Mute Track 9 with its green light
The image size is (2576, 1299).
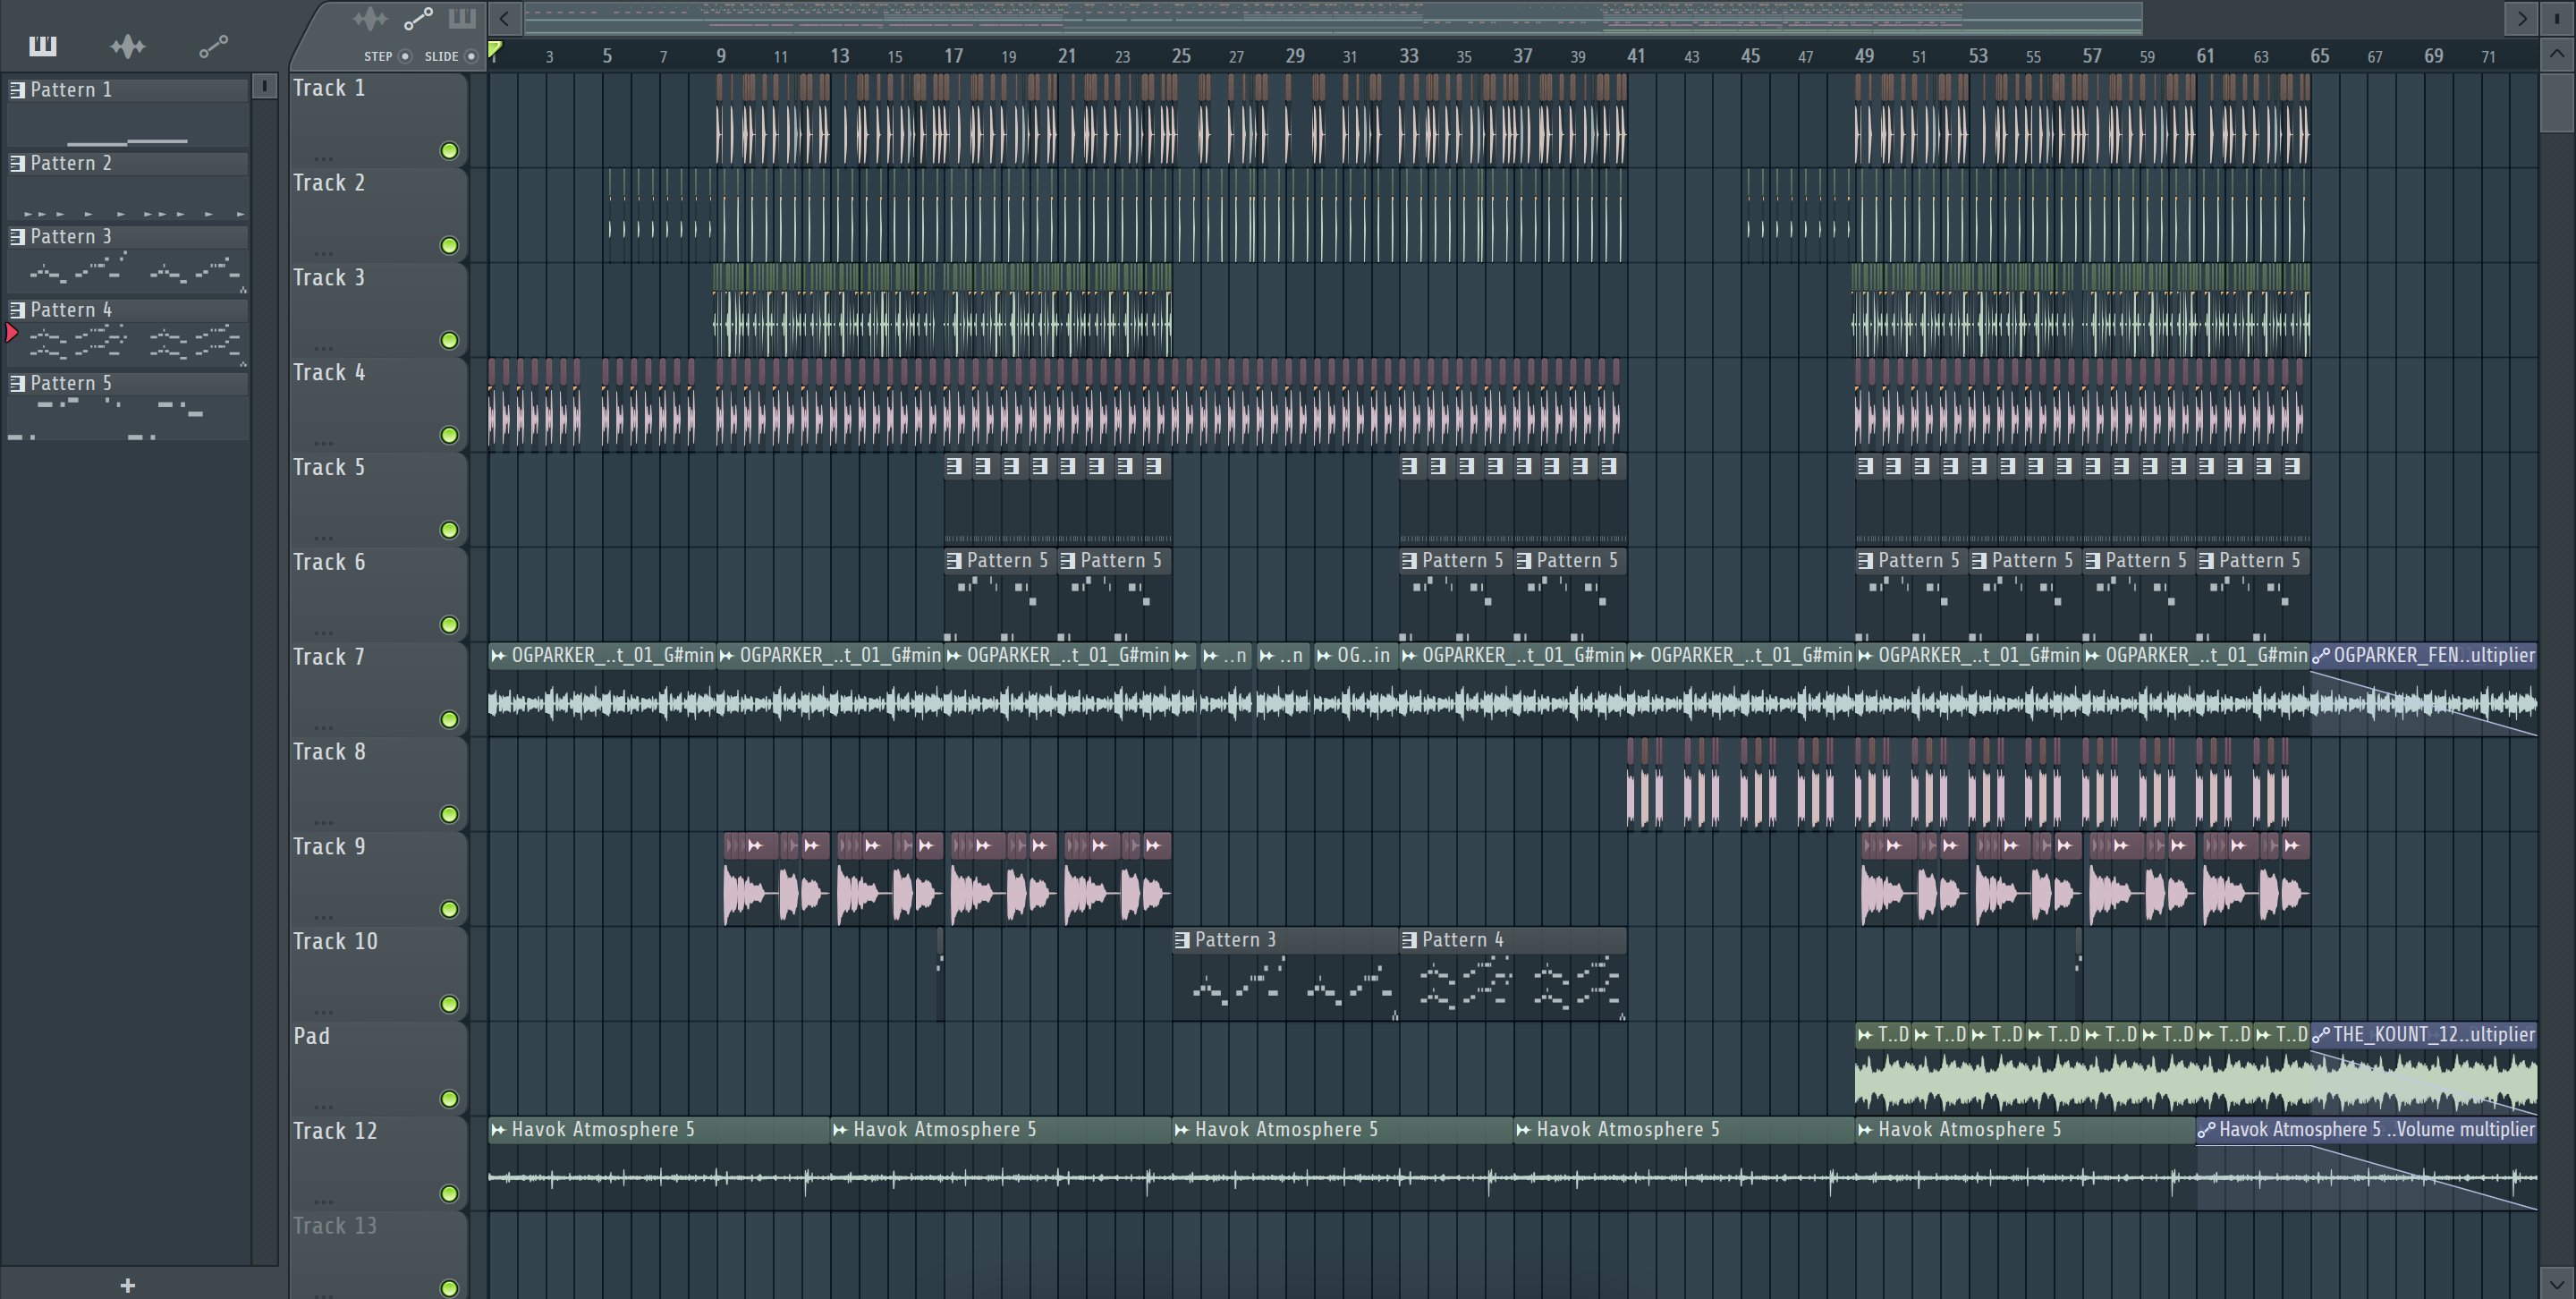coord(449,909)
